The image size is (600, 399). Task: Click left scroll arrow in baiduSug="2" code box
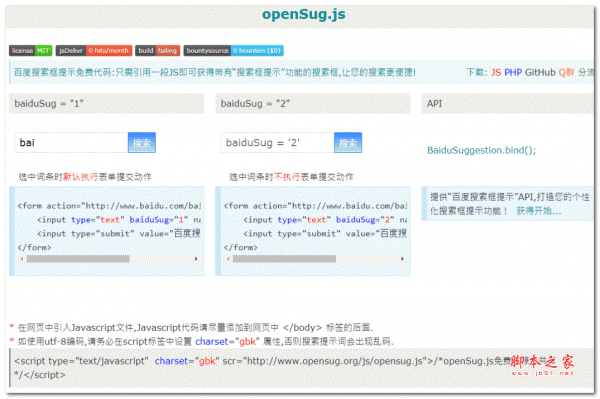pyautogui.click(x=228, y=259)
